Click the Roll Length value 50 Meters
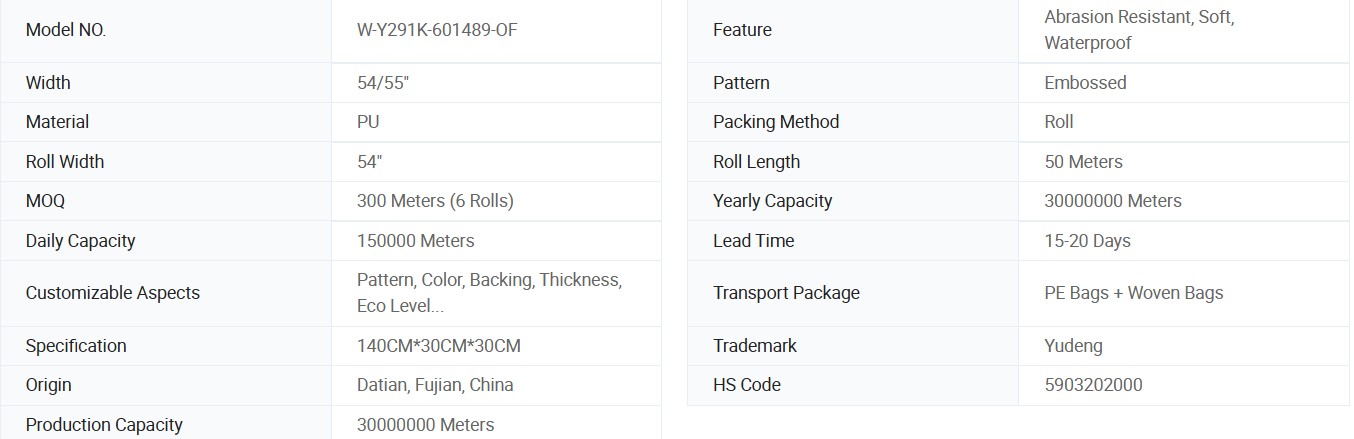This screenshot has width=1354, height=439. coord(1083,162)
